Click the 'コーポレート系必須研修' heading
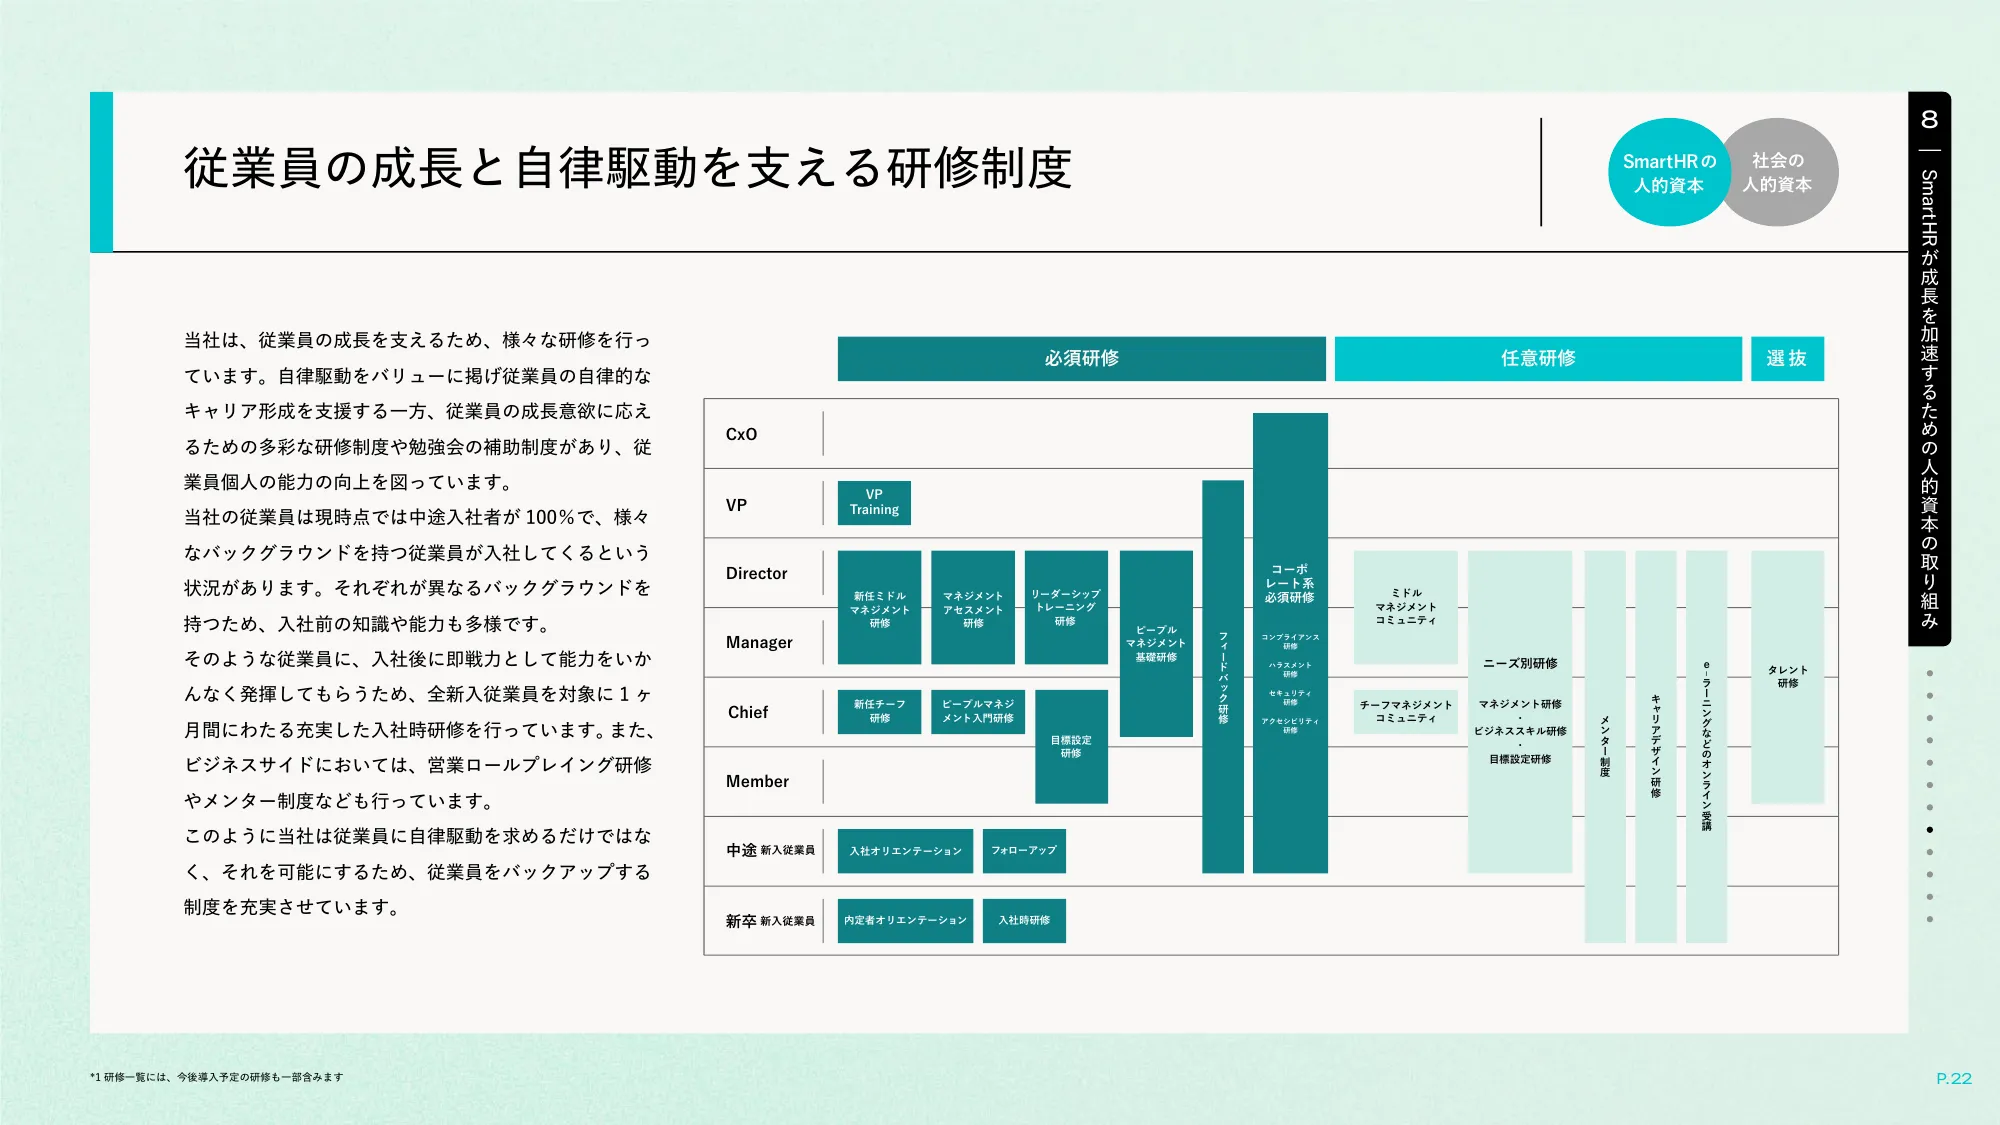Viewport: 2000px width, 1125px height. pyautogui.click(x=1289, y=583)
